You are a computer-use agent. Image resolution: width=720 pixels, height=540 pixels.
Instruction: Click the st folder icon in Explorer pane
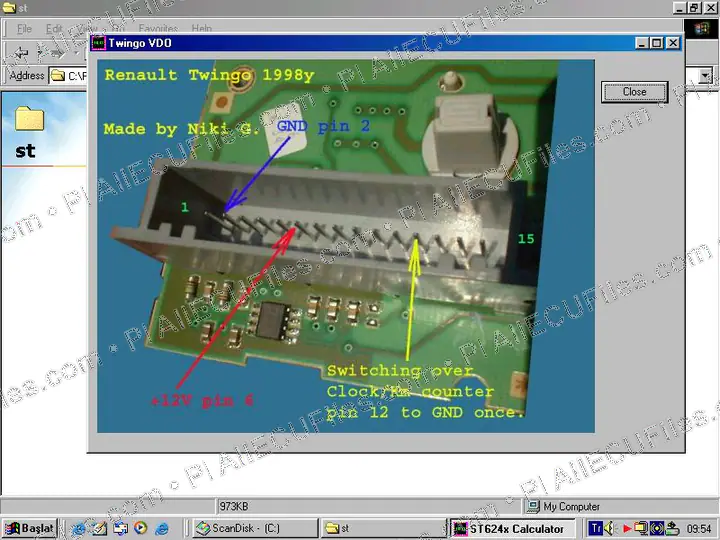(29, 118)
